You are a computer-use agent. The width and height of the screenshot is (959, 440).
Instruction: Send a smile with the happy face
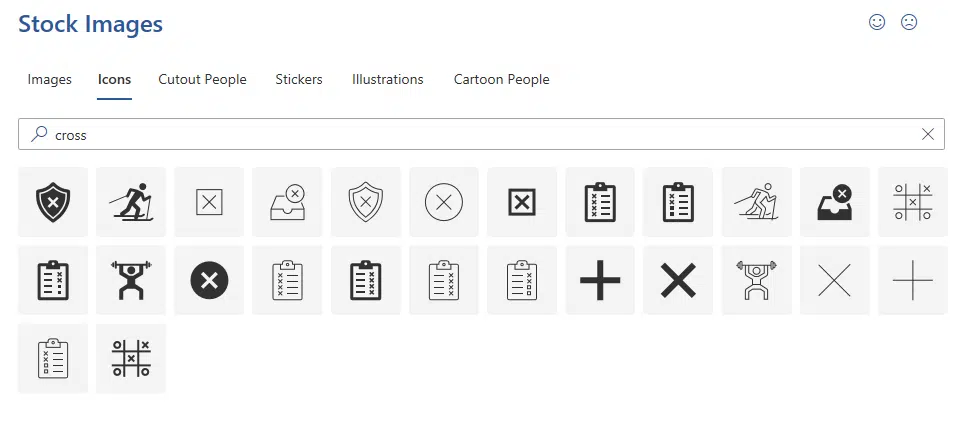(x=877, y=23)
